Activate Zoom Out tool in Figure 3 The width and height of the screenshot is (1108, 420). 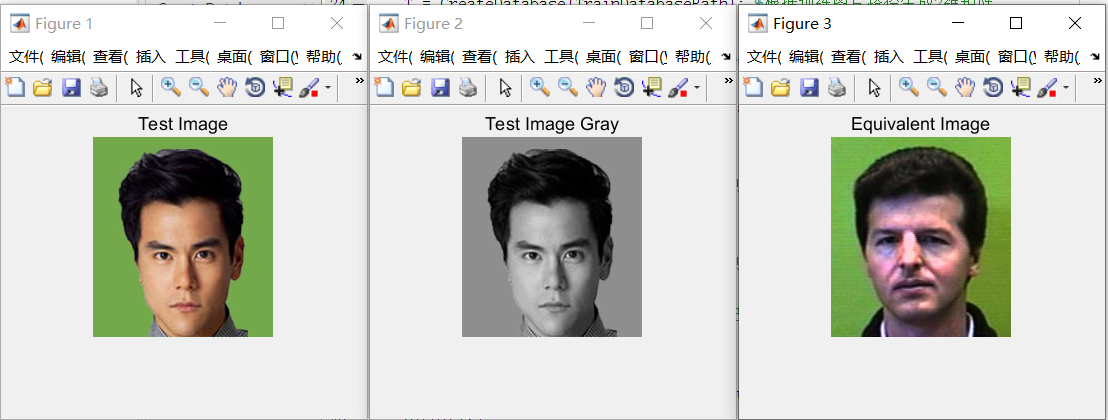[x=936, y=88]
